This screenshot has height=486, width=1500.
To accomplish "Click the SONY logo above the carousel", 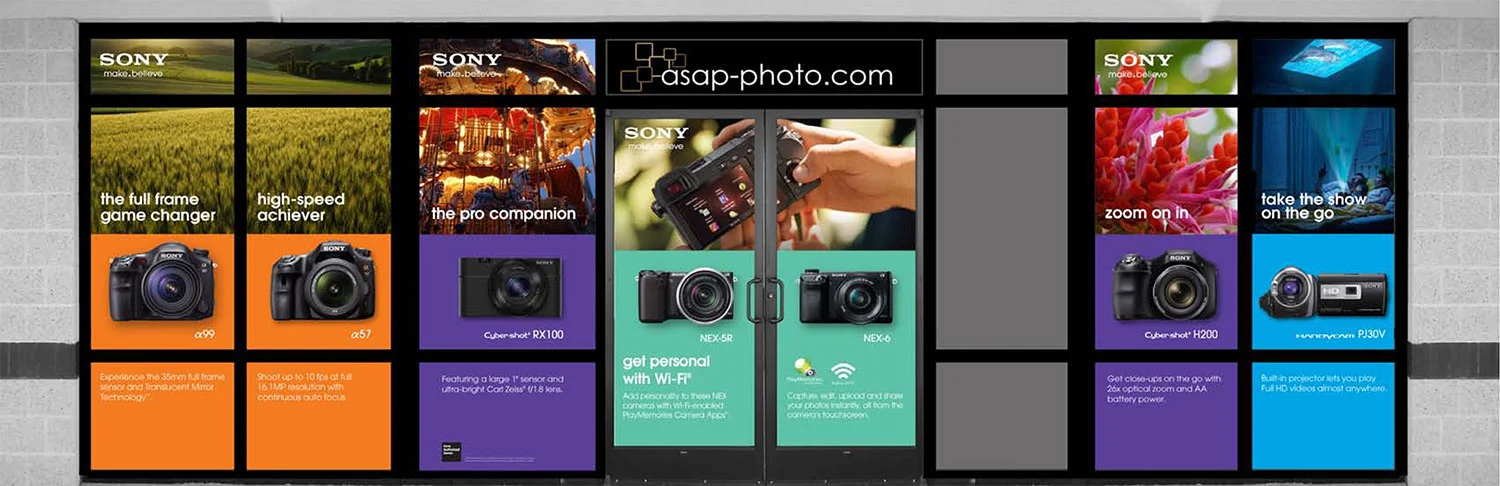I will pyautogui.click(x=466, y=60).
